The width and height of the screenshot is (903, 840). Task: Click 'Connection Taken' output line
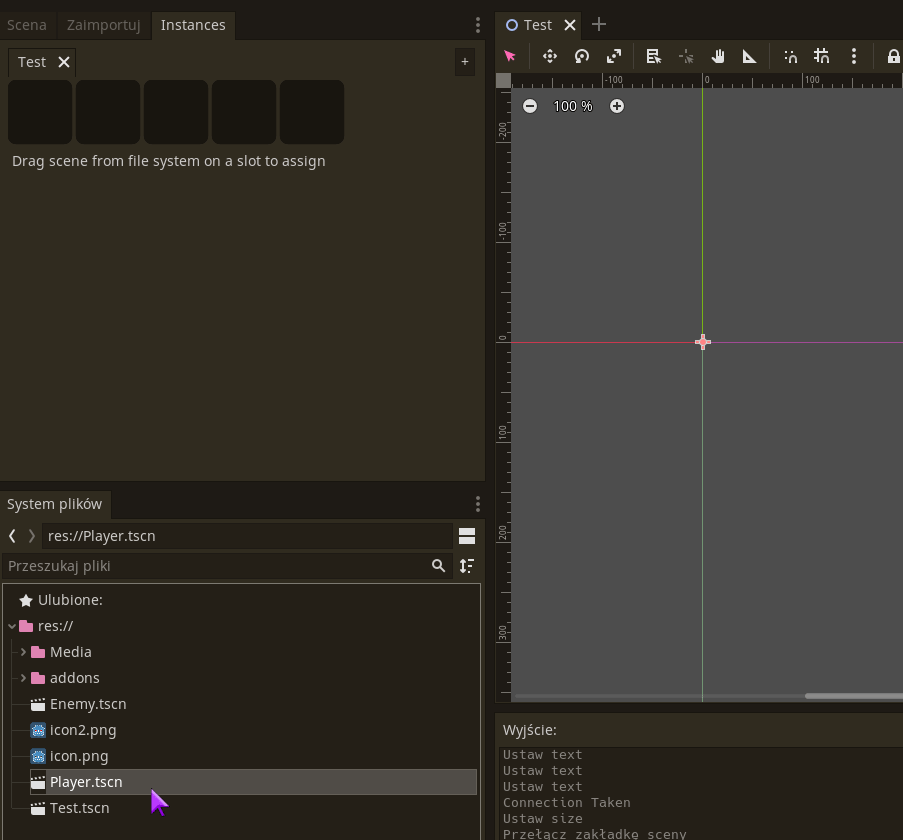pos(567,802)
